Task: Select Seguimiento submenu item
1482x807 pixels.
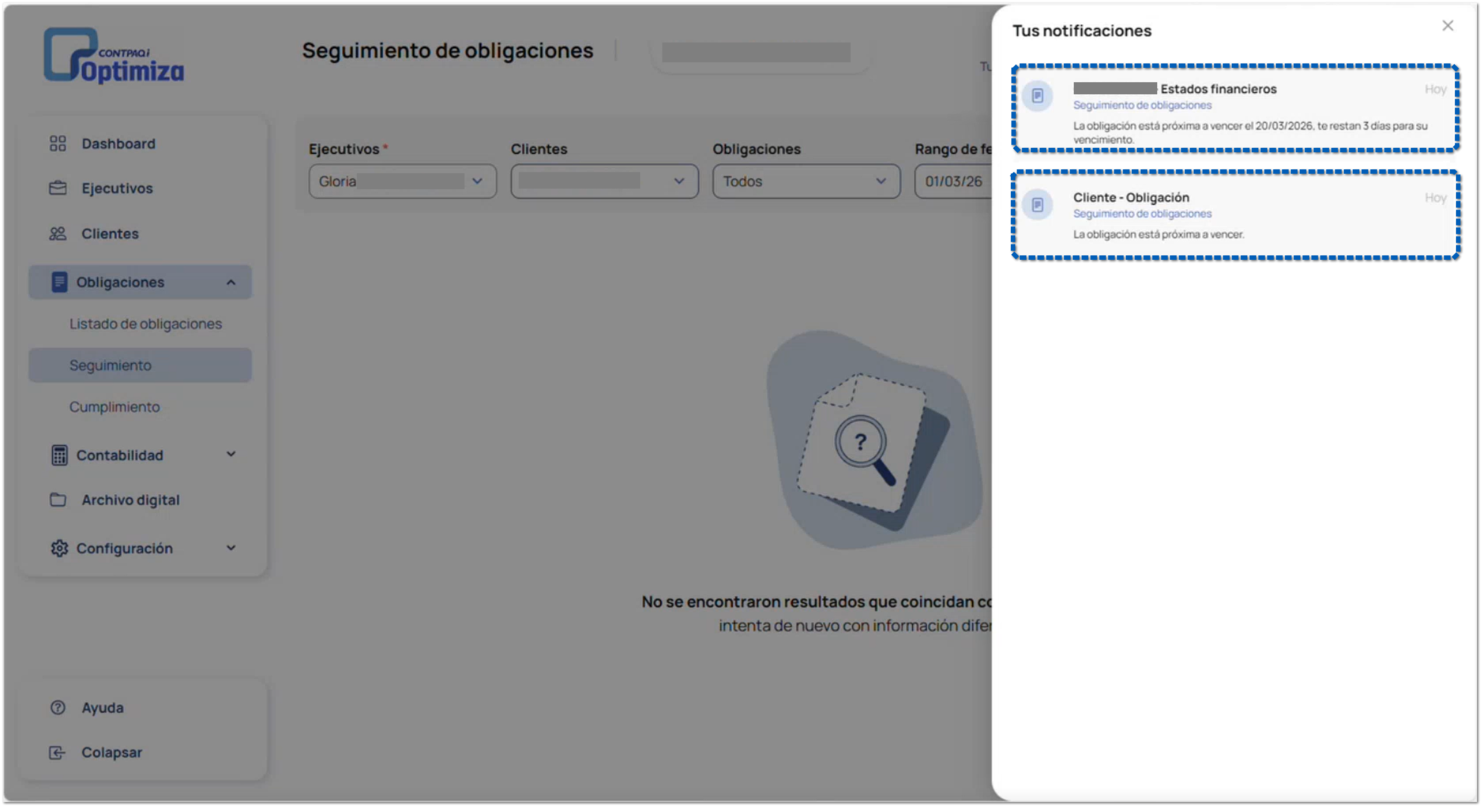Action: pyautogui.click(x=140, y=366)
